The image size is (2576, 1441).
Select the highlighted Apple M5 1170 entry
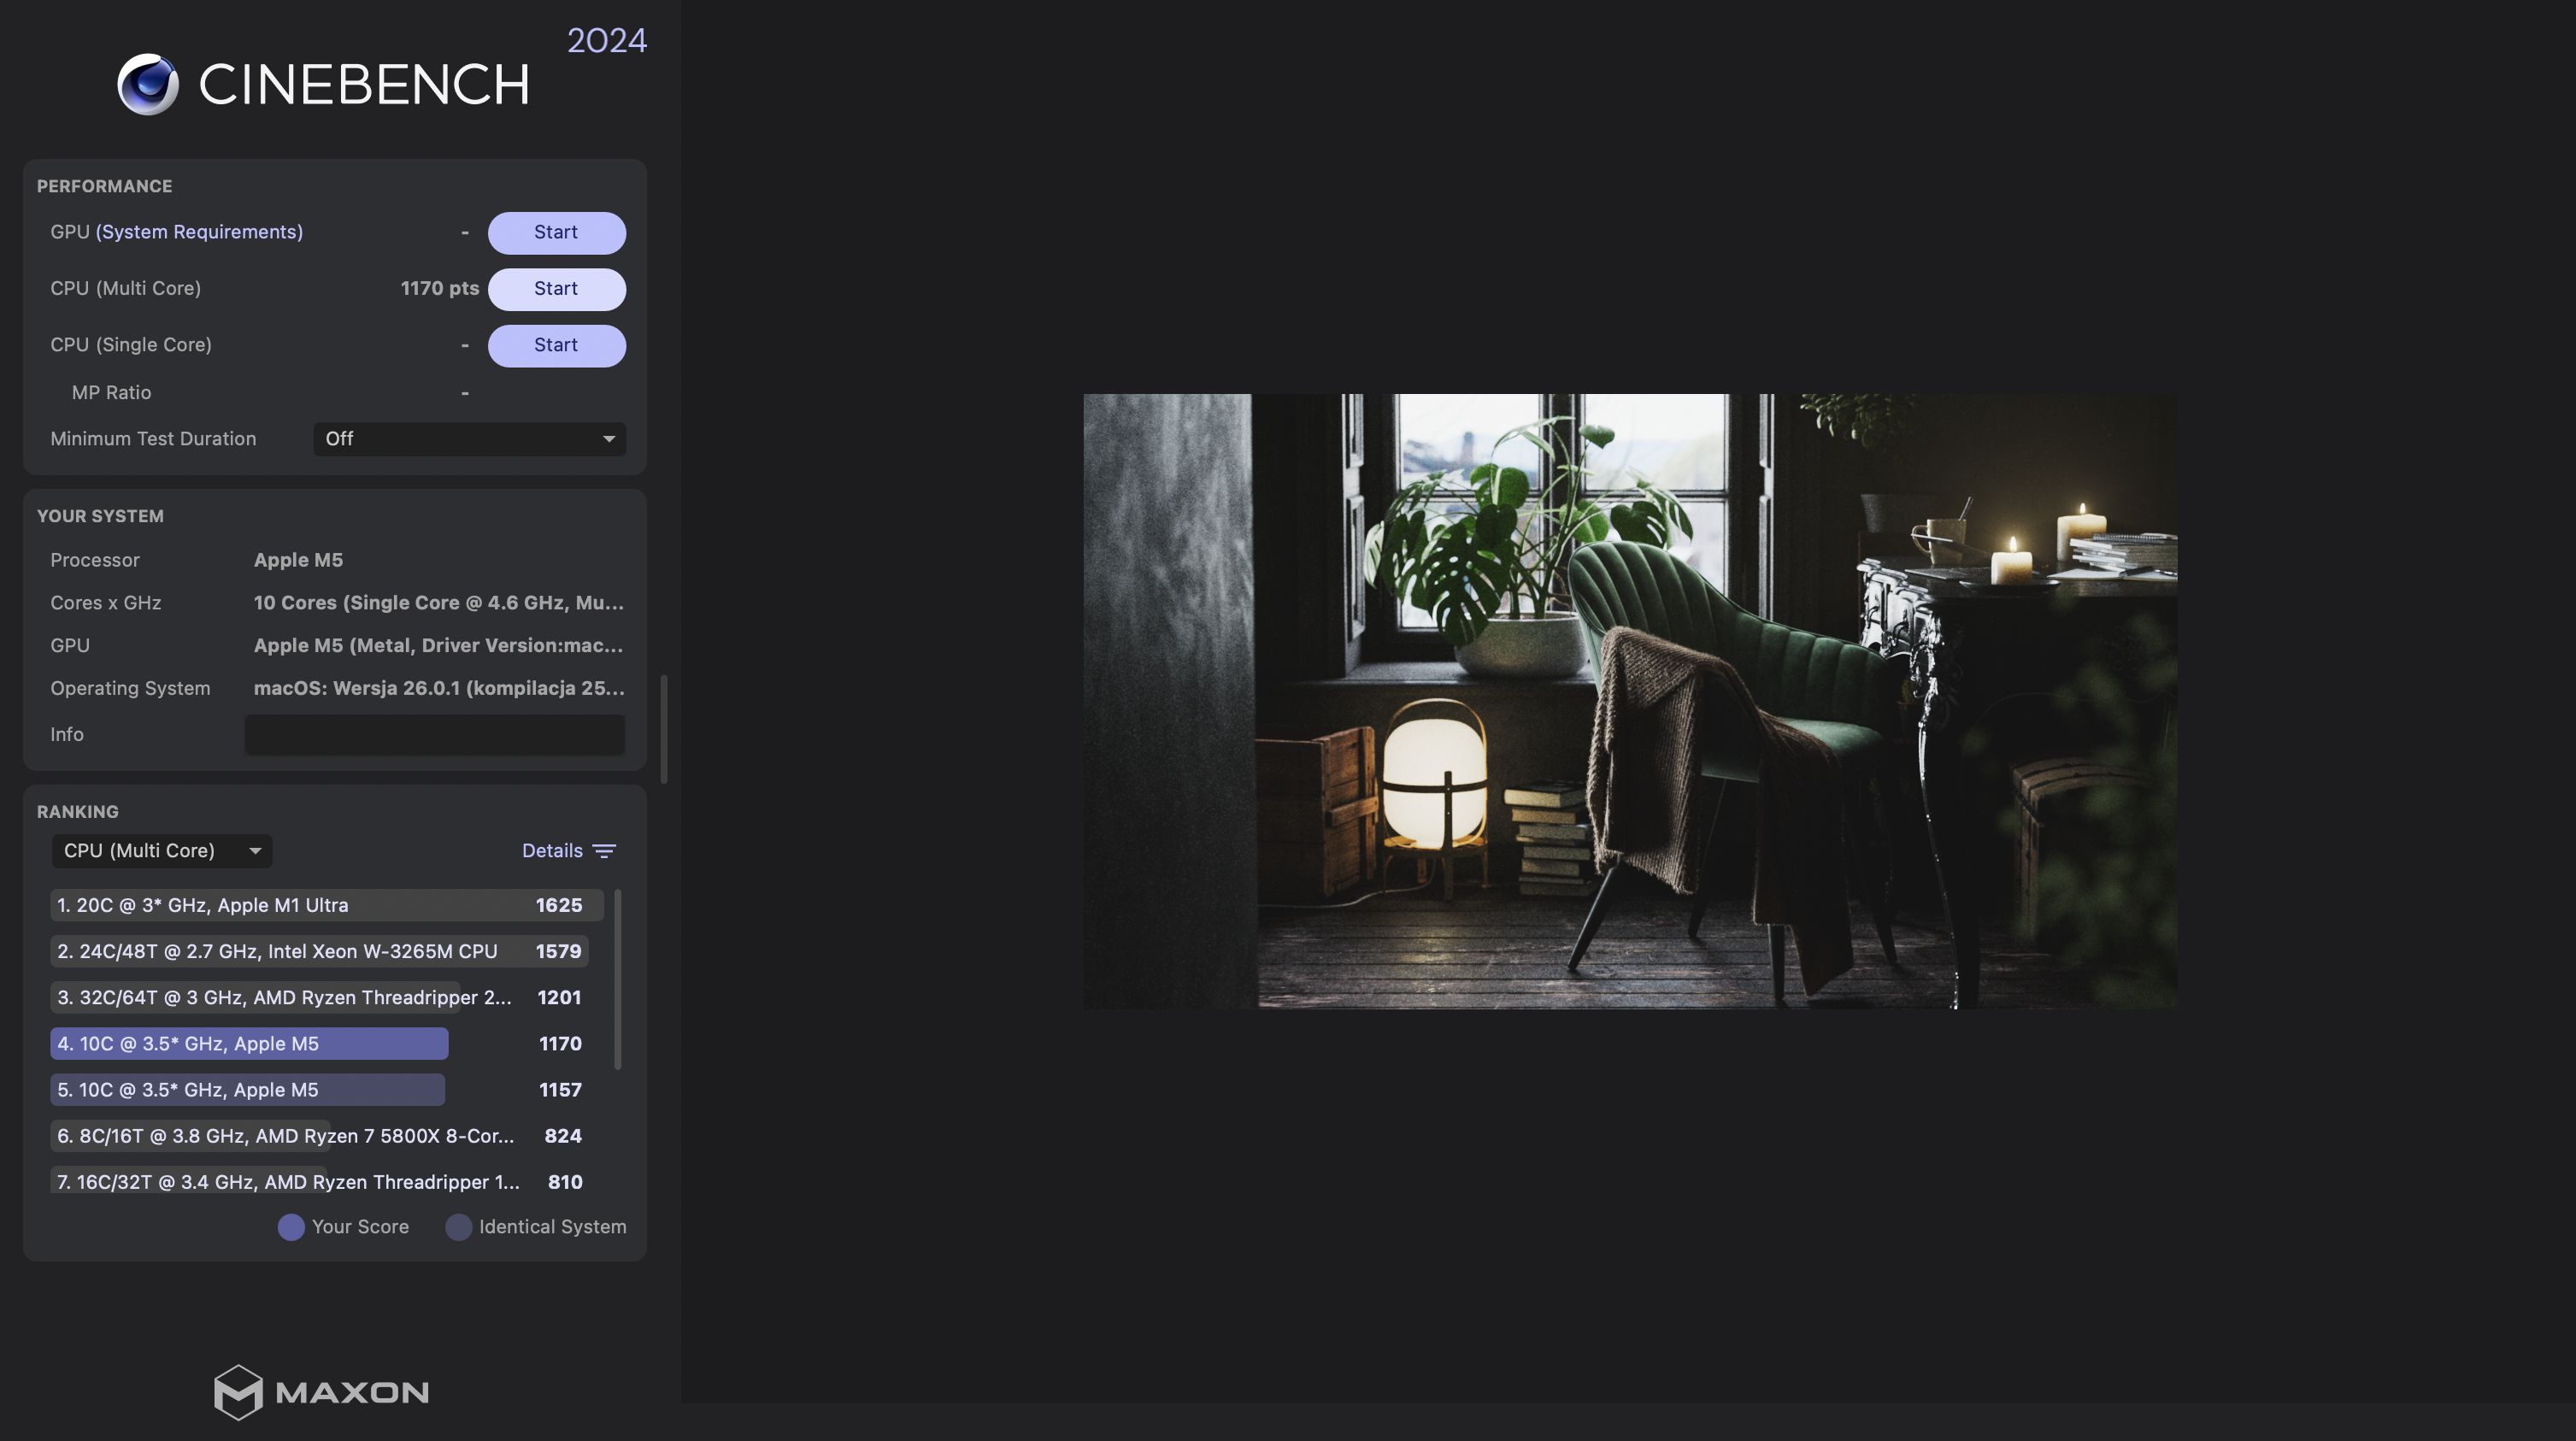click(x=250, y=1044)
